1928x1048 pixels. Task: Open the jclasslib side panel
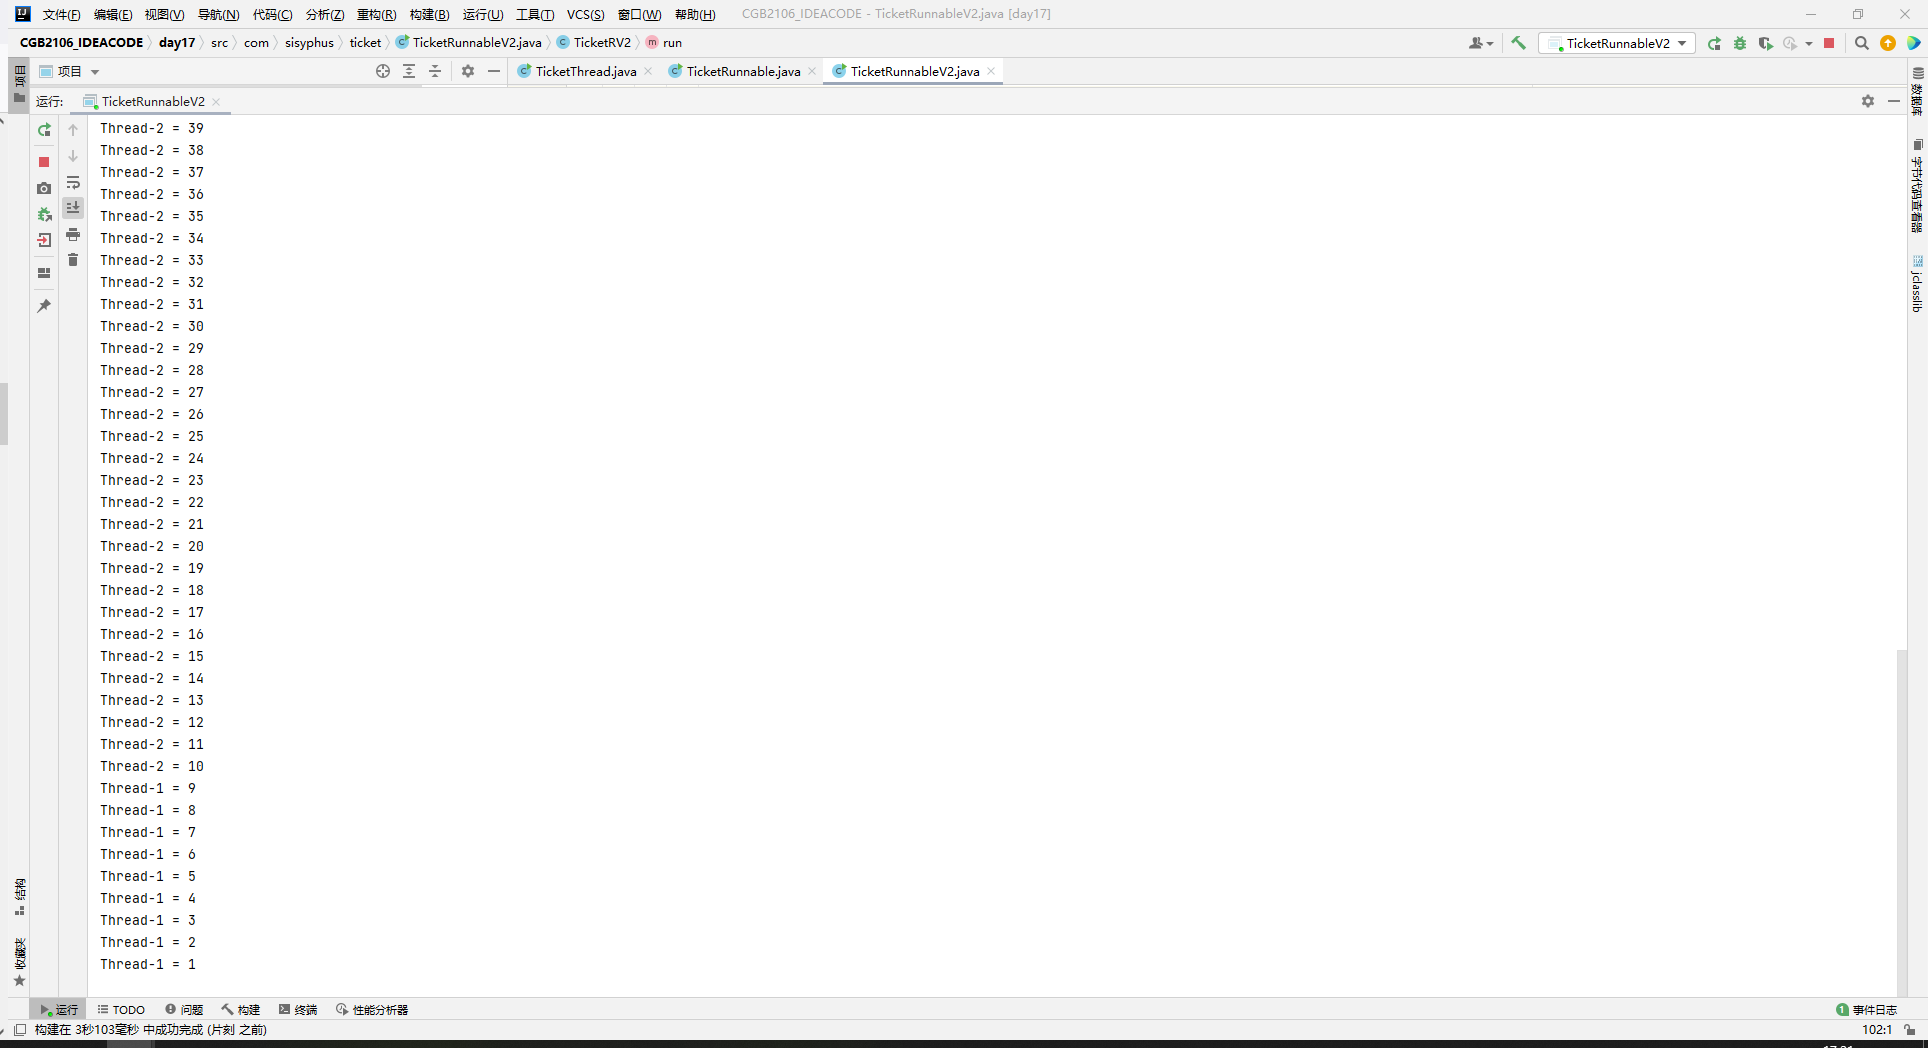point(1917,283)
